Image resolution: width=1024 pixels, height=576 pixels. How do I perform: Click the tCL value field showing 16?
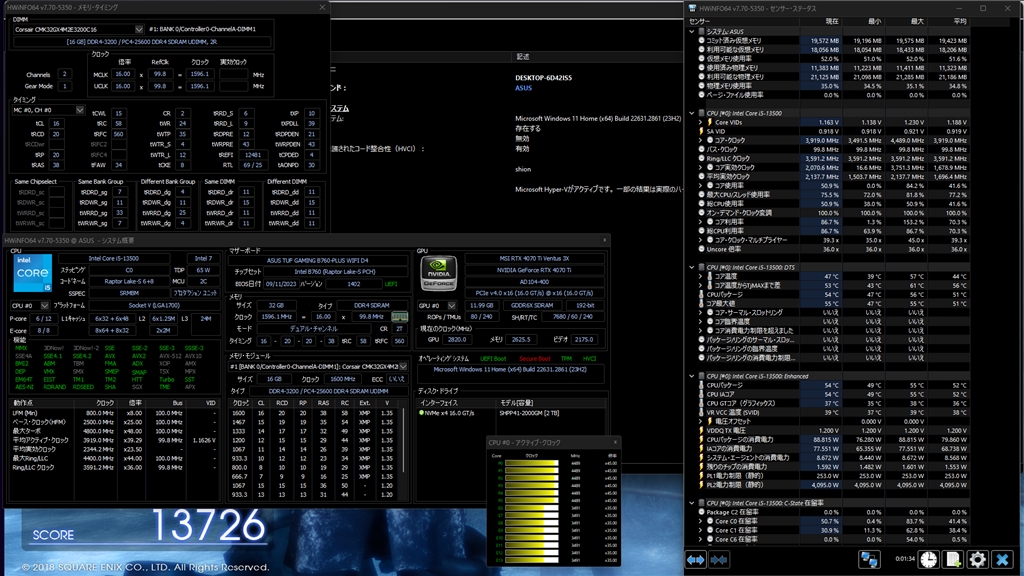click(56, 123)
